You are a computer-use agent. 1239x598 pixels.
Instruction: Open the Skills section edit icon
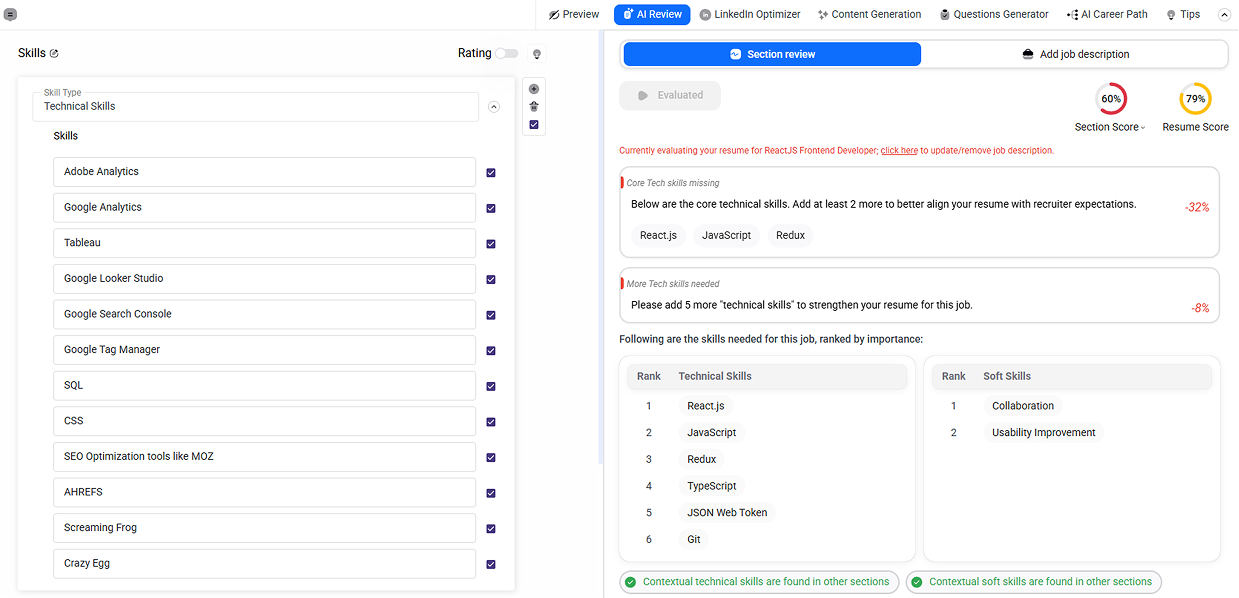tap(54, 53)
